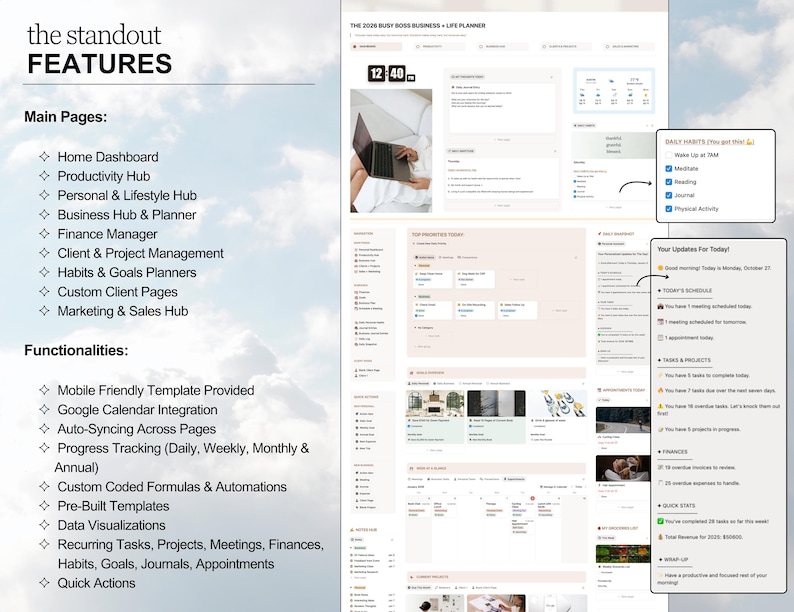Select This Week tab in Groceries List
This screenshot has height=612, width=794.
[607, 538]
